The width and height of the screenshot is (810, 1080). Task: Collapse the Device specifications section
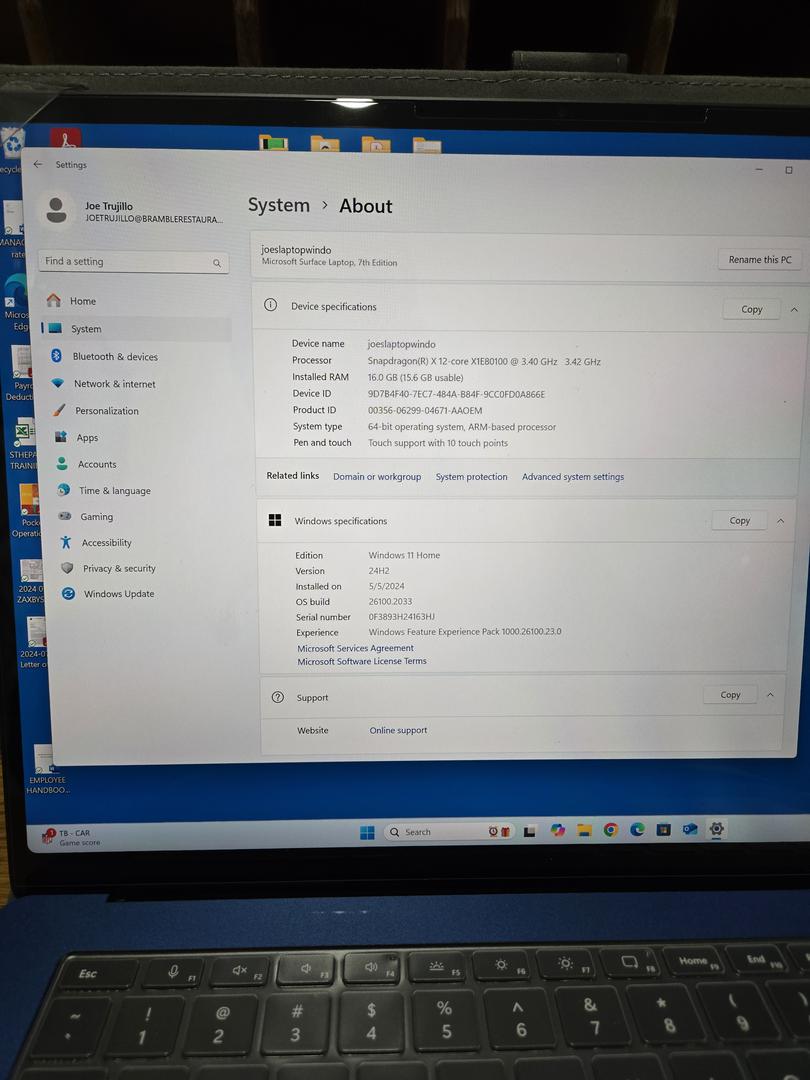pyautogui.click(x=794, y=309)
